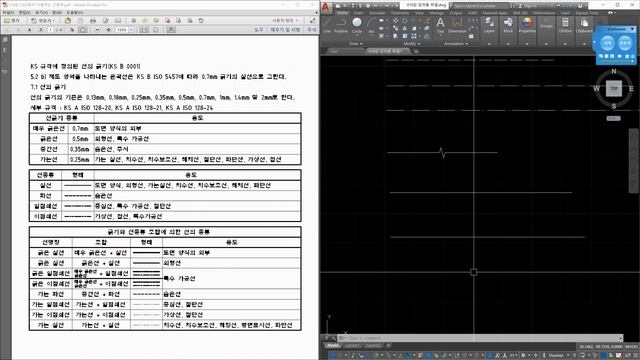Open bookmarks panel in Acrobat sidebar
The height and width of the screenshot is (360, 640).
pyautogui.click(x=5, y=50)
